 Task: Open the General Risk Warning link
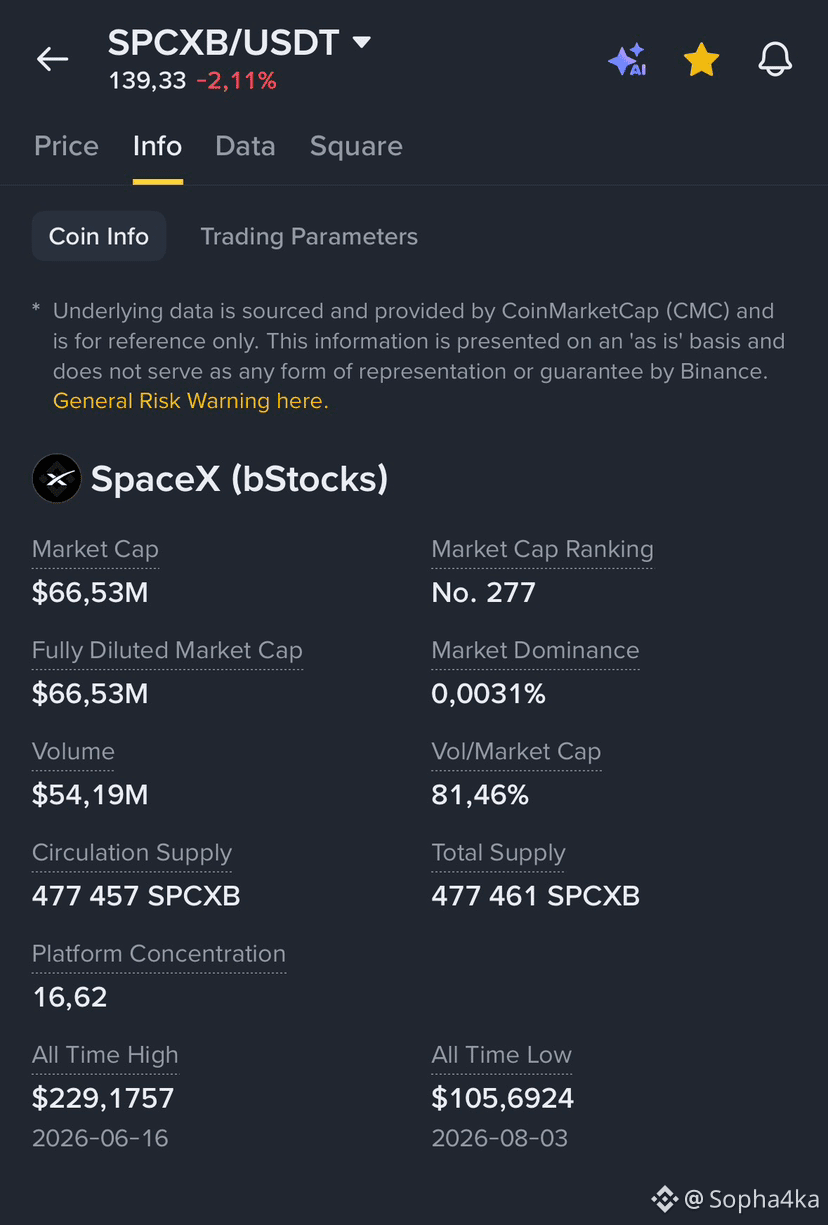(x=190, y=401)
